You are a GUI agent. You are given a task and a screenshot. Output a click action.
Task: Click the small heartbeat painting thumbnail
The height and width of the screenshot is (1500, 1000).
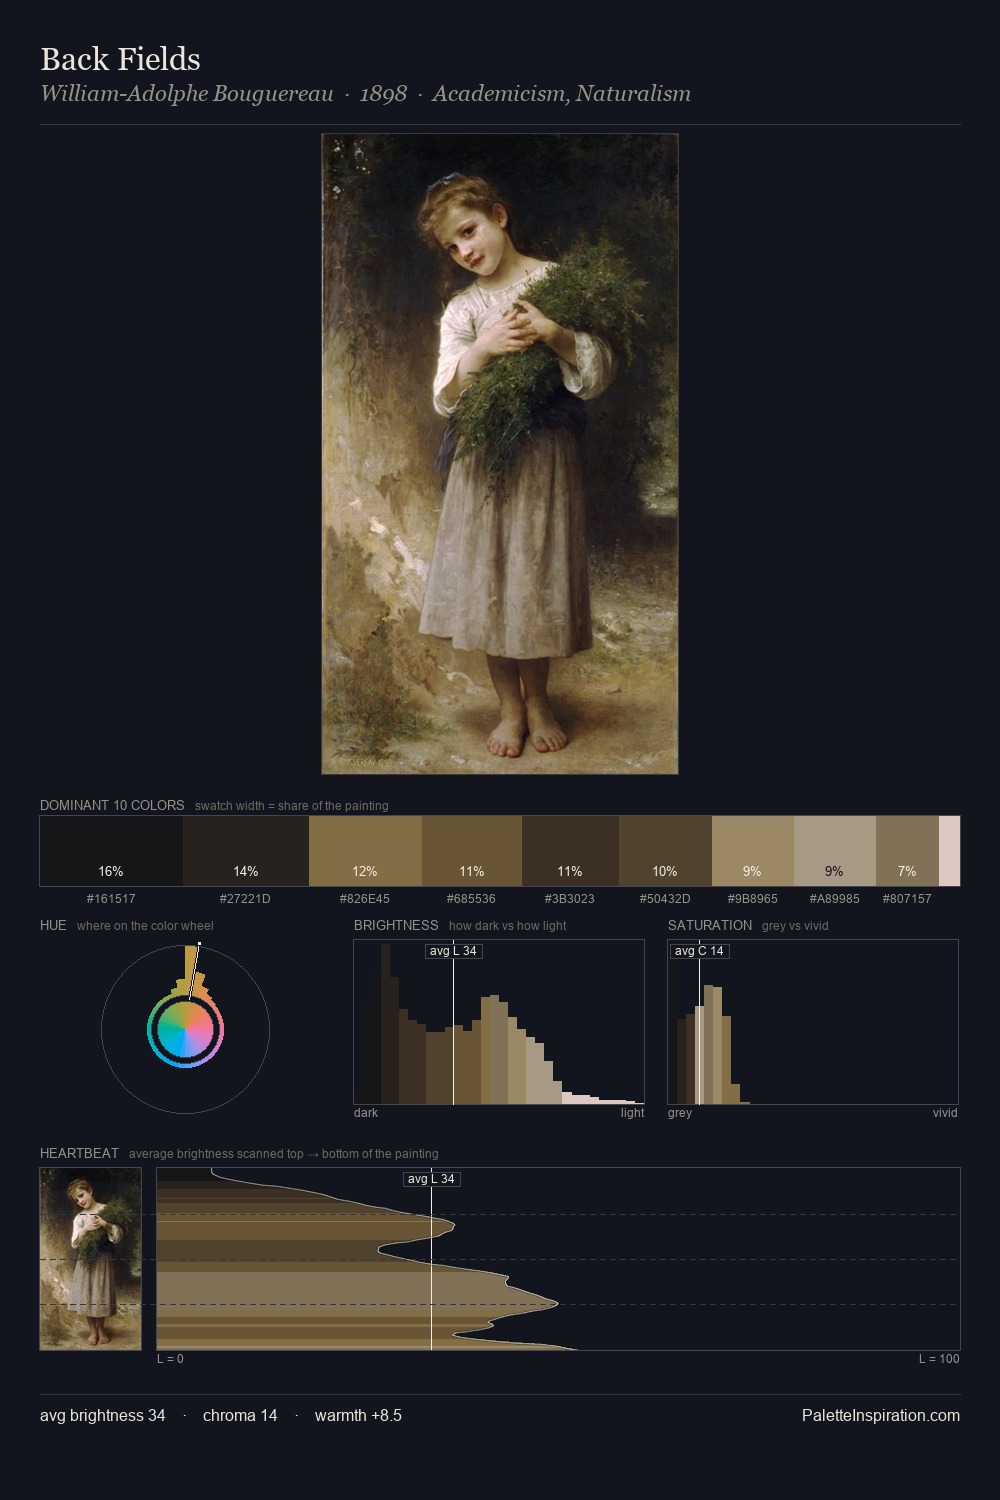[x=90, y=1259]
